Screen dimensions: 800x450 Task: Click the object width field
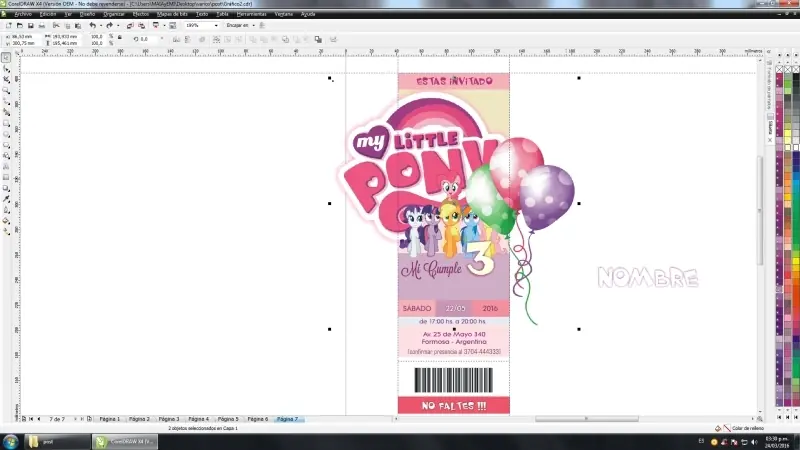pos(65,37)
